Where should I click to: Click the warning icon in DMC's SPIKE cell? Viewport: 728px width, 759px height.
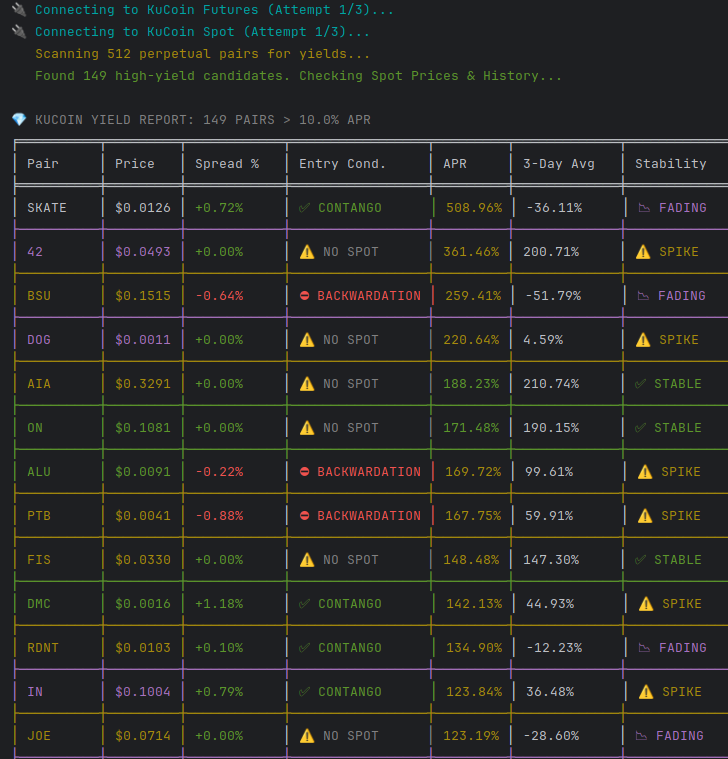click(646, 604)
